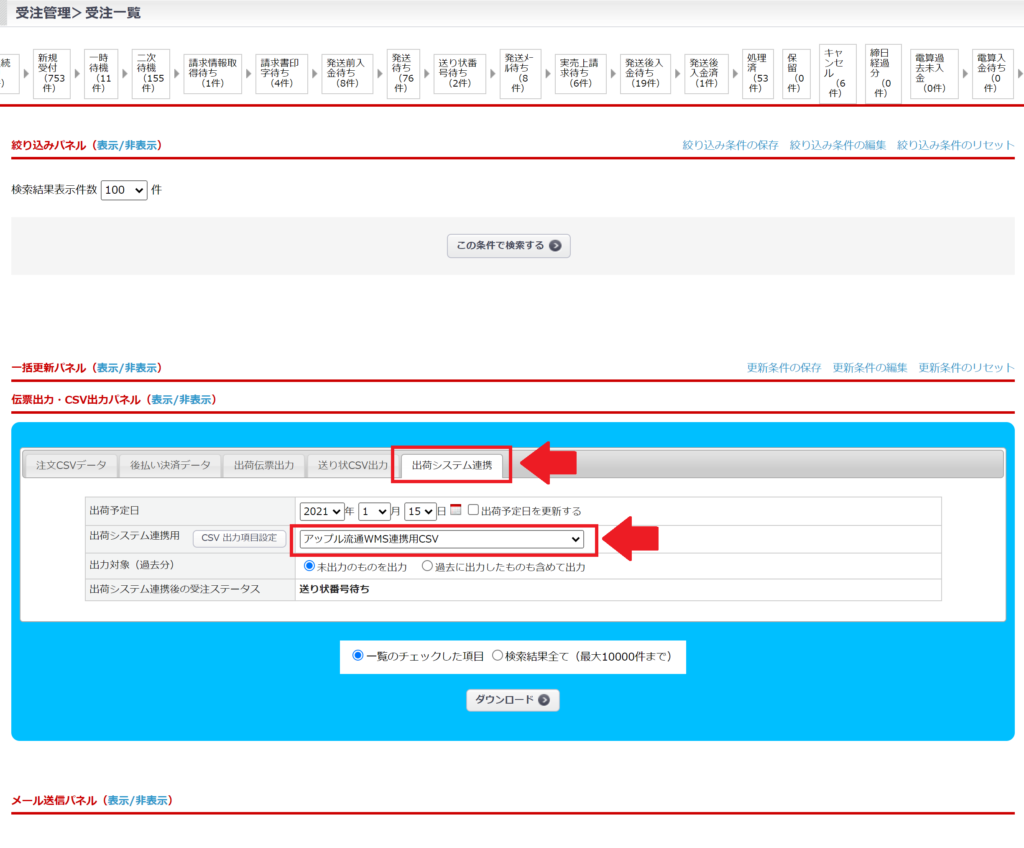Click 絞り込み条件の保存 link
Viewport: 1024px width, 848px height.
click(730, 145)
